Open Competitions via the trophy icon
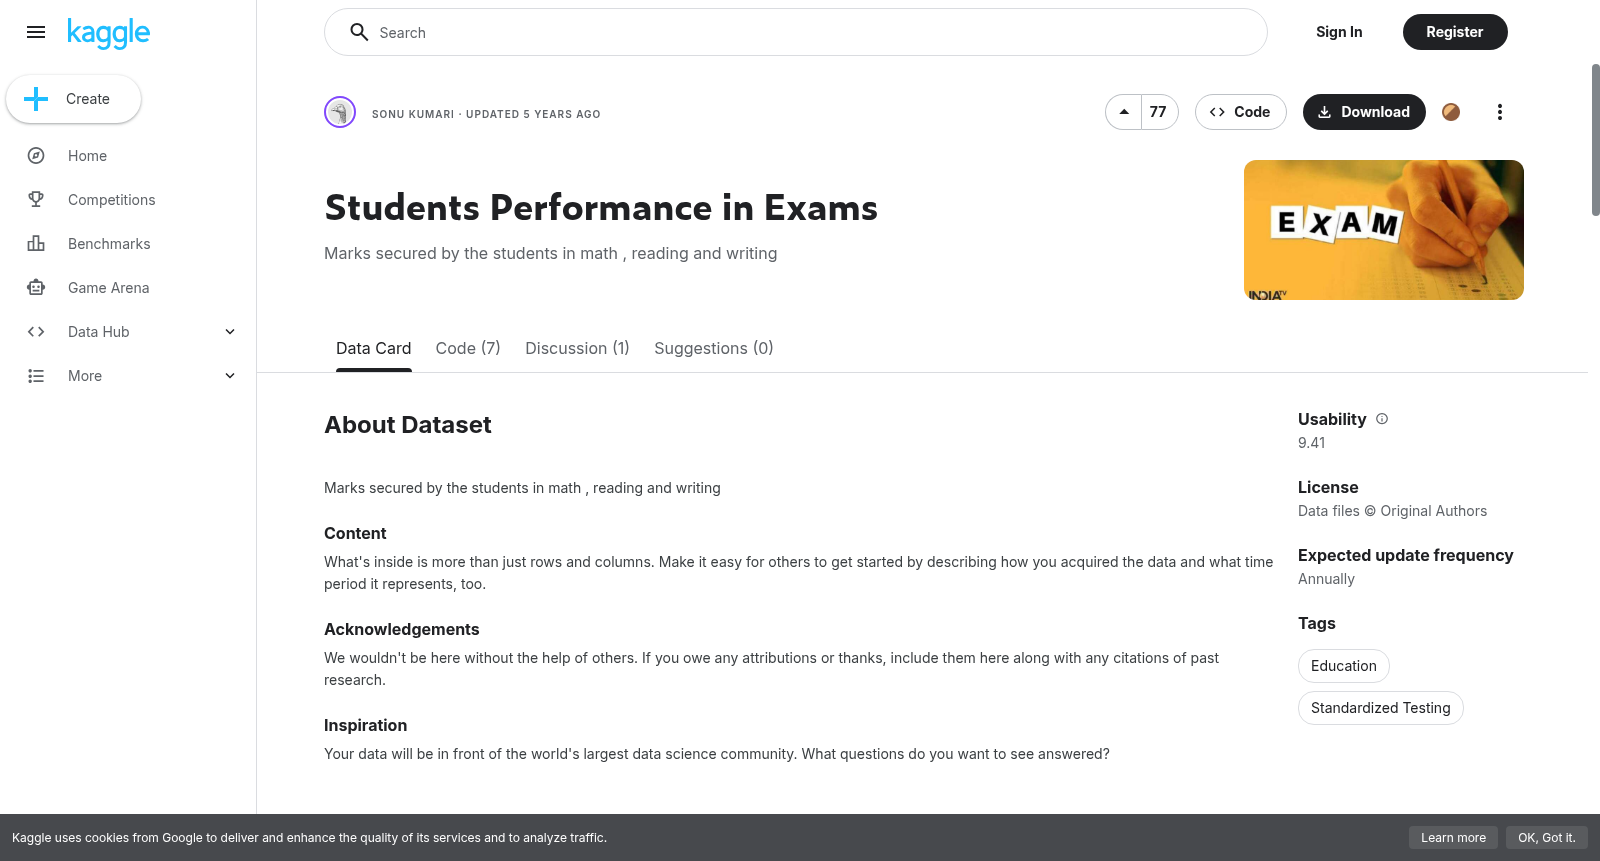The image size is (1600, 861). click(36, 200)
